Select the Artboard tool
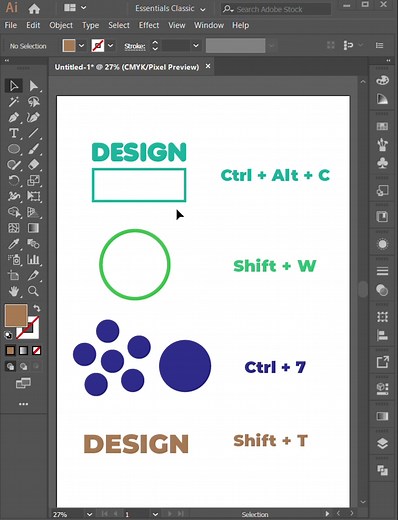This screenshot has height=520, width=398. pyautogui.click(x=14, y=275)
